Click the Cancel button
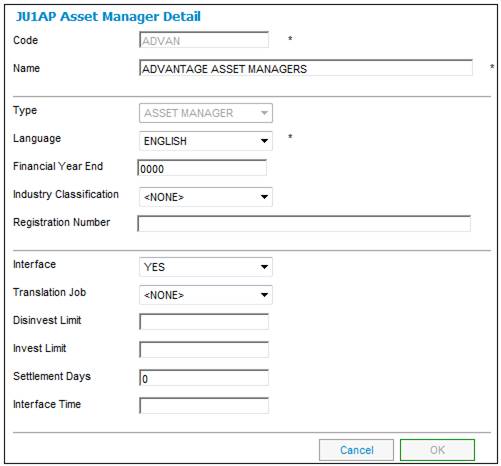The image size is (501, 466). pyautogui.click(x=356, y=450)
